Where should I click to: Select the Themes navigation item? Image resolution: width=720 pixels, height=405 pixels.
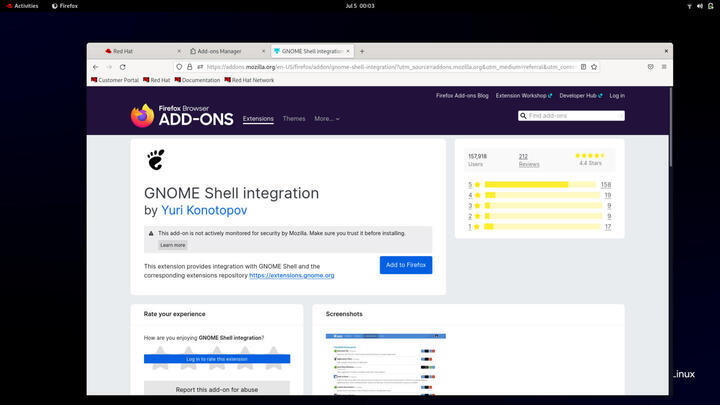point(294,118)
